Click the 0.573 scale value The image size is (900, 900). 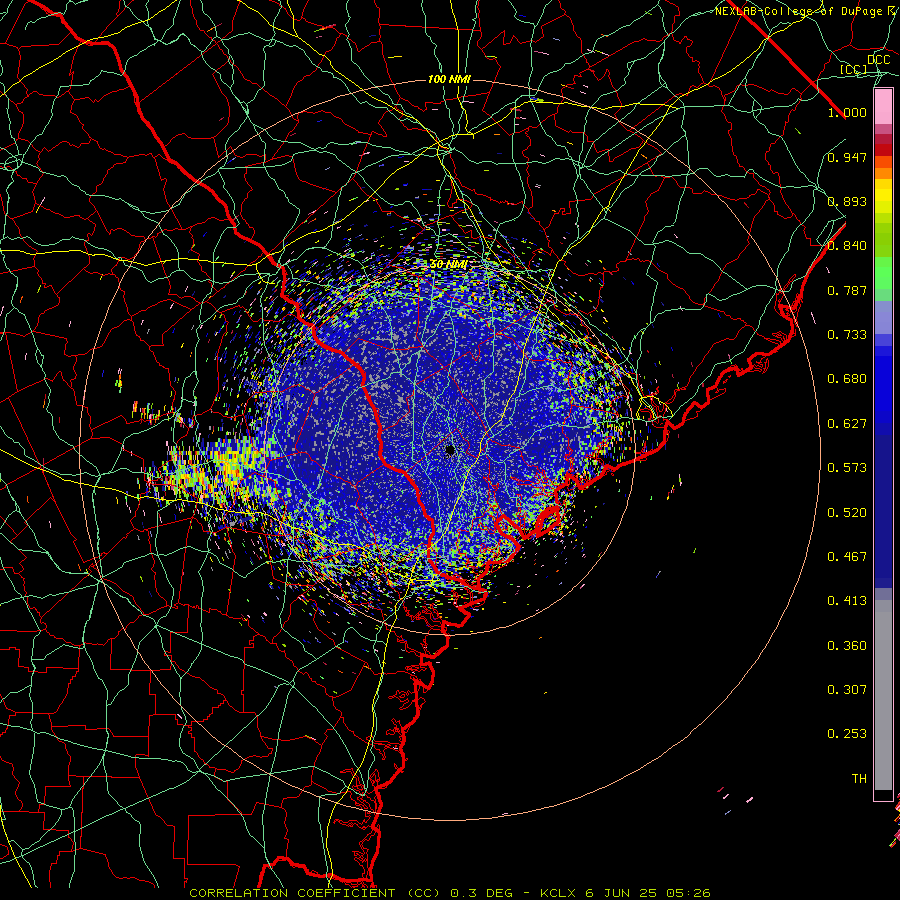click(847, 468)
